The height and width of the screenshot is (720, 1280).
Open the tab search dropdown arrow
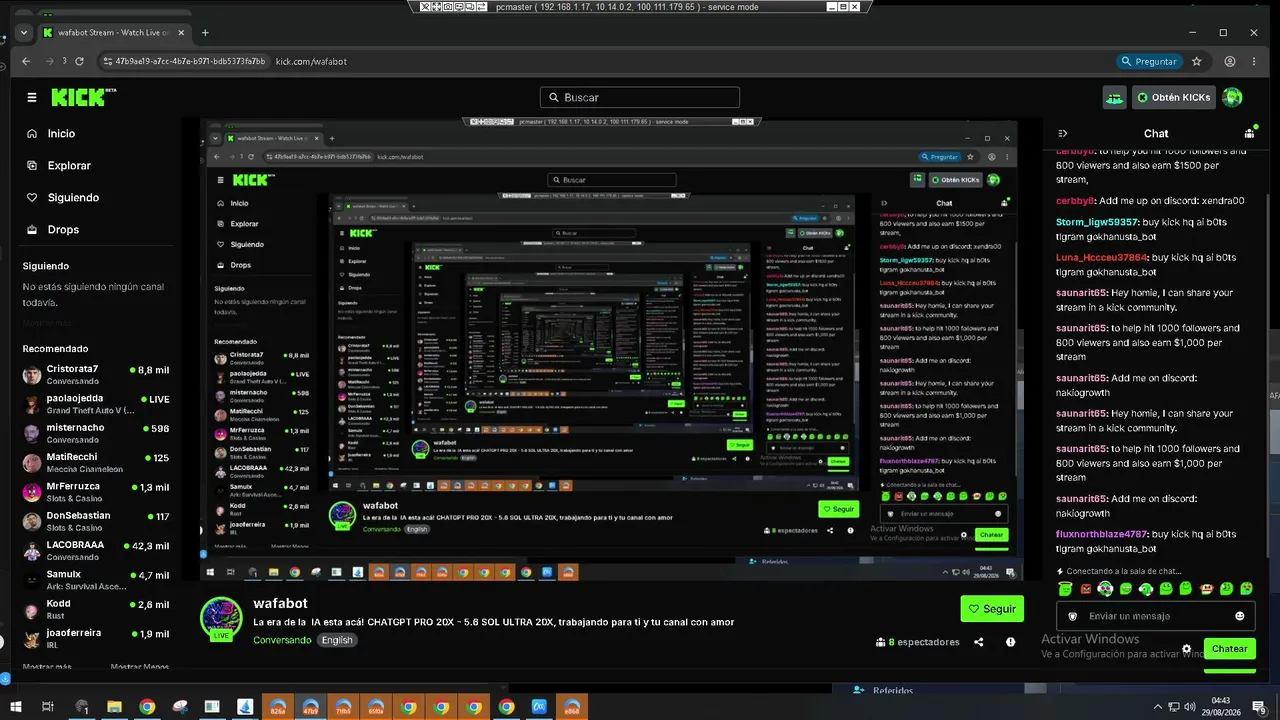[24, 32]
